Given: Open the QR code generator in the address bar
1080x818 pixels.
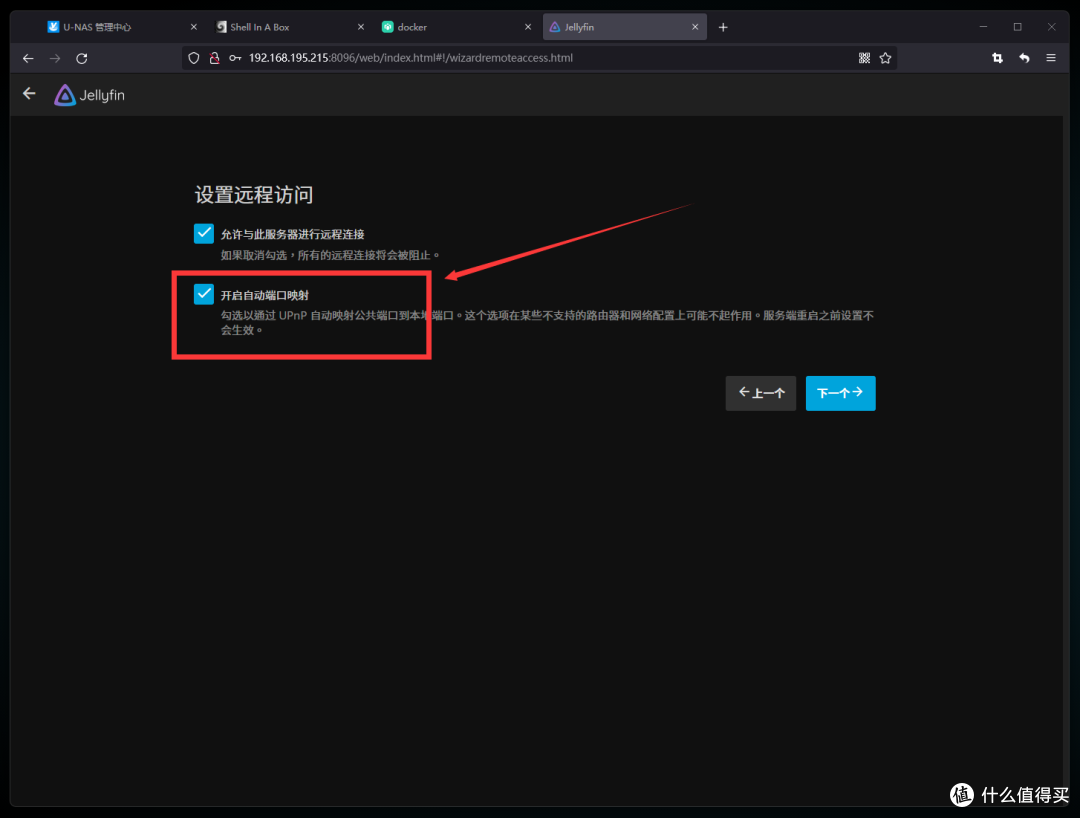Looking at the screenshot, I should [x=864, y=58].
